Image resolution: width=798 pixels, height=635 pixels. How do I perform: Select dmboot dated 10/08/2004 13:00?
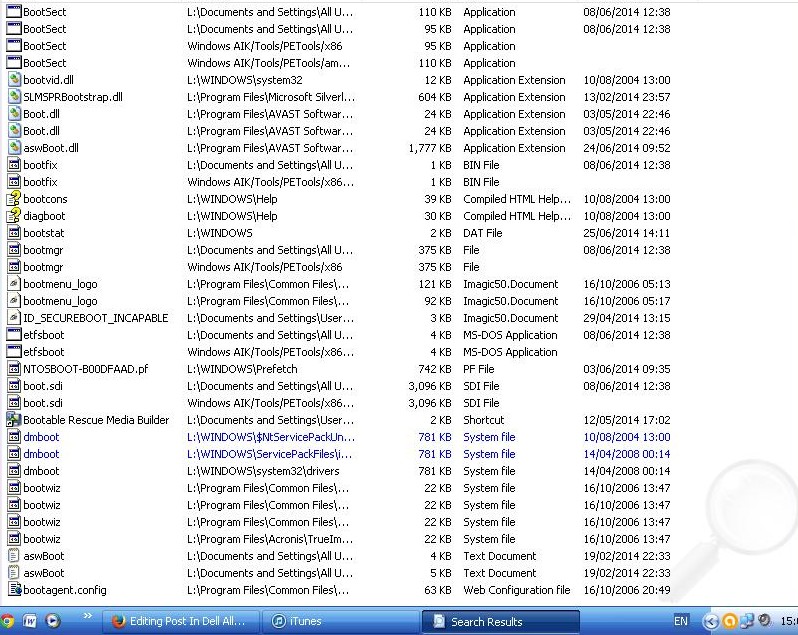(41, 437)
